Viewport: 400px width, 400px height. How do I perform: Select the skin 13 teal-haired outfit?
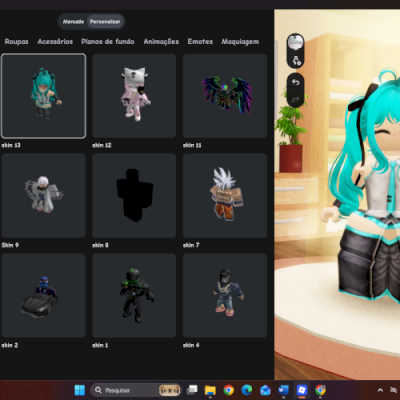43,96
